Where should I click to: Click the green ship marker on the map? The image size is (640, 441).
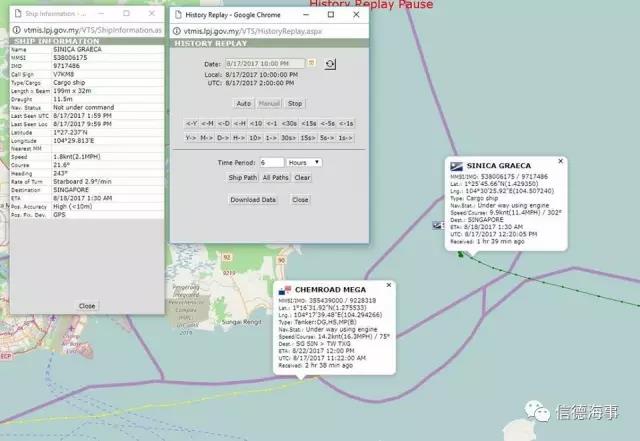tap(461, 254)
